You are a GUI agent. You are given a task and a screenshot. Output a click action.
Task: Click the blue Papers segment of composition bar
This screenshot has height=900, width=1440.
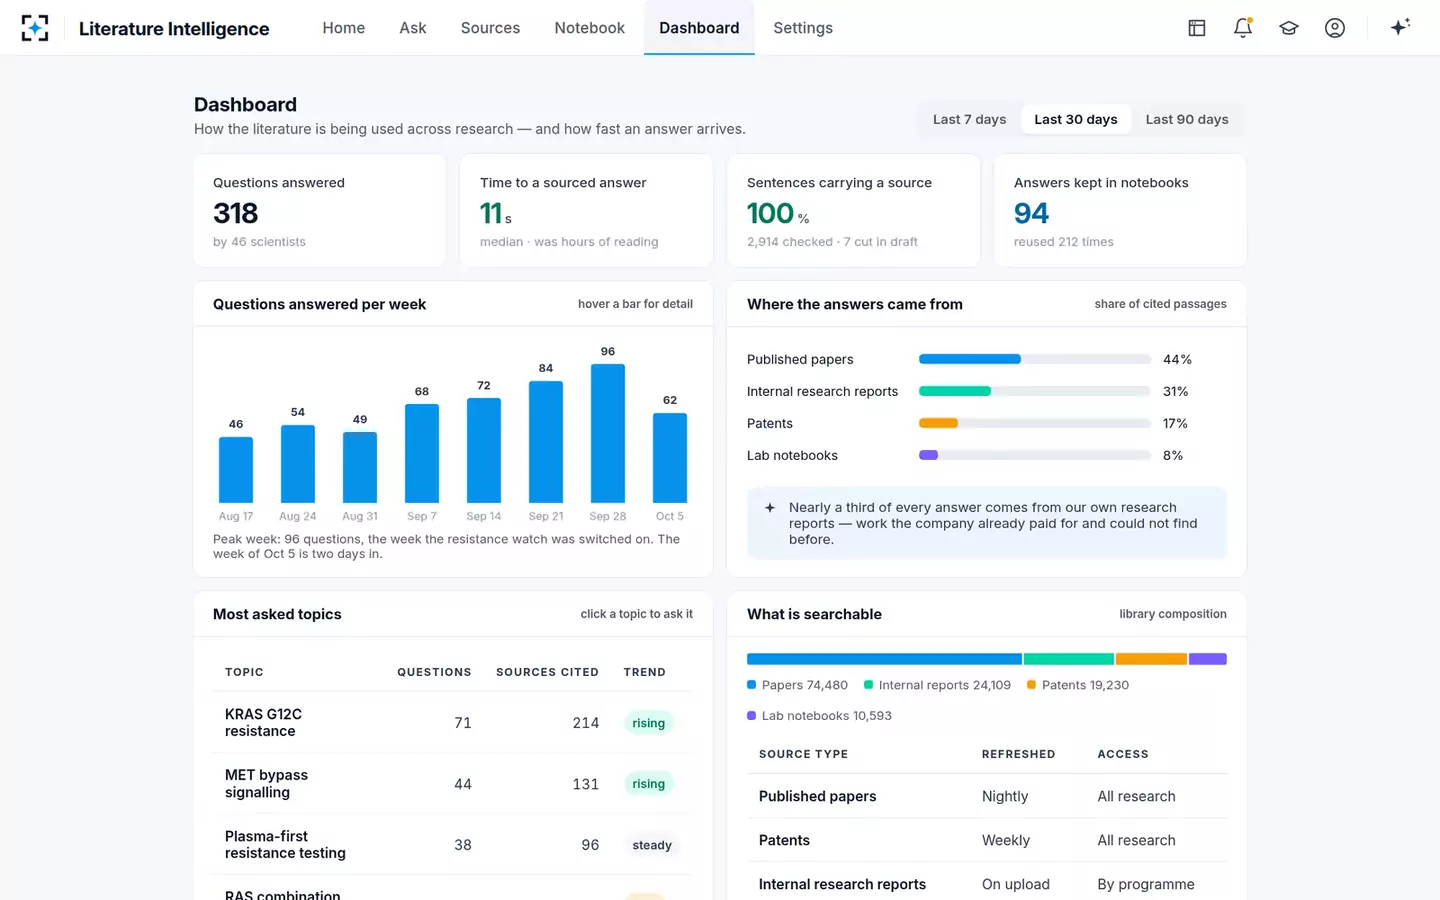[x=884, y=659]
